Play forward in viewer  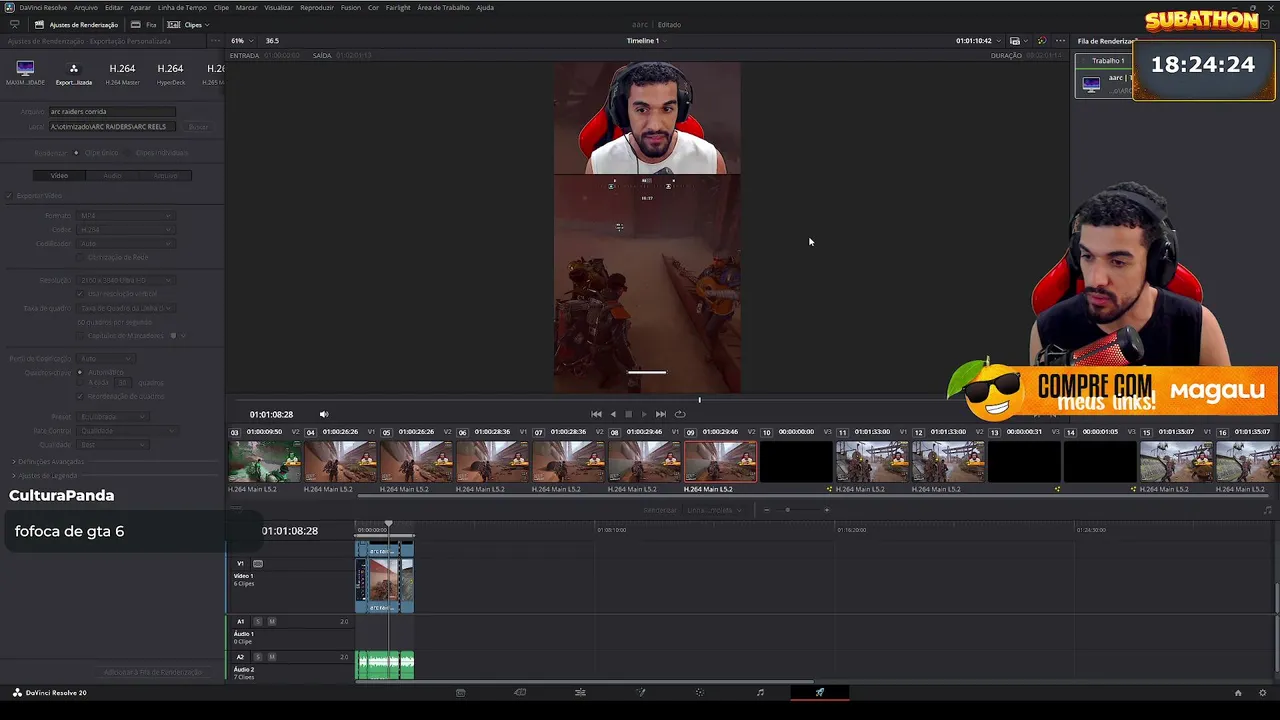[x=644, y=414]
